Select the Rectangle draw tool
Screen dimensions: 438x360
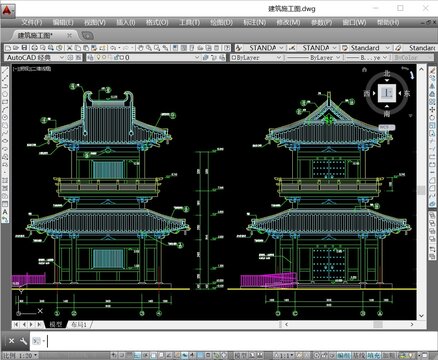5,102
